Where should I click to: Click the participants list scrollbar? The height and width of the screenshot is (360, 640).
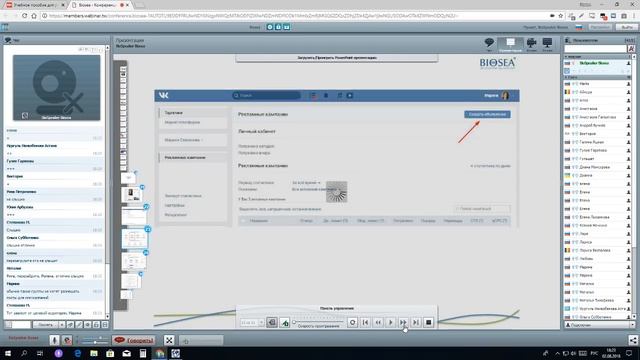tap(634, 186)
